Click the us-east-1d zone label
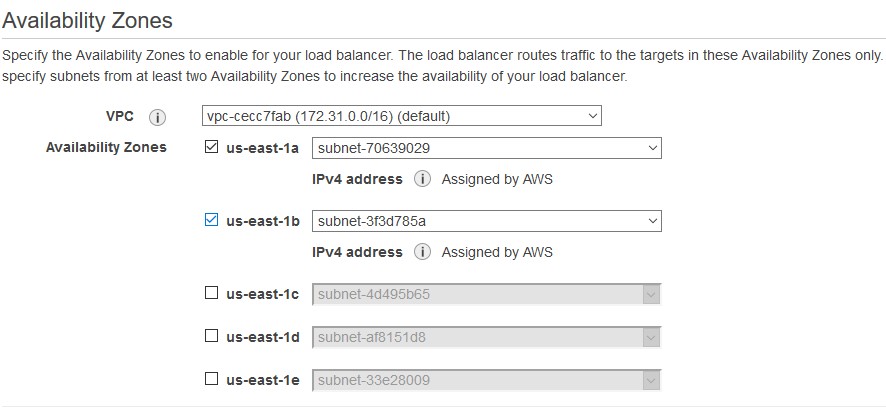886x411 pixels. tap(263, 337)
